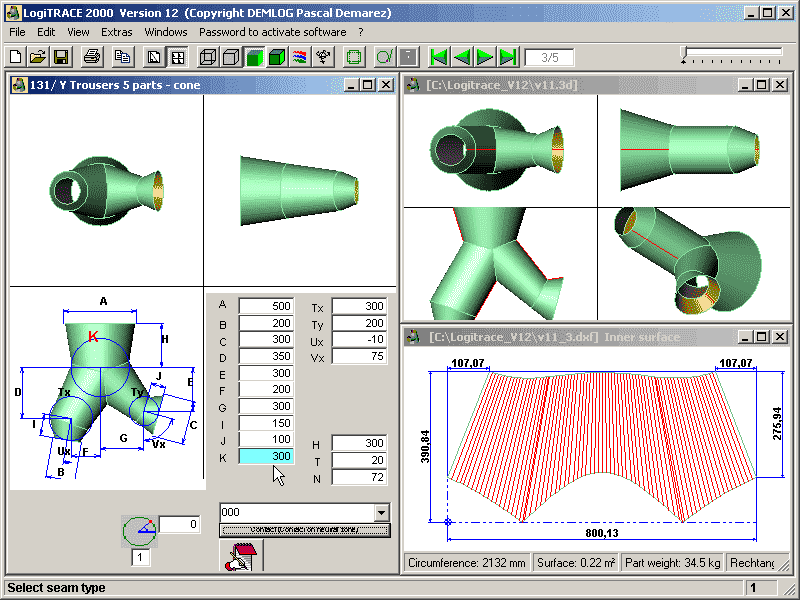Click the Surface: 0.22 m² status text
The width and height of the screenshot is (800, 600).
pyautogui.click(x=577, y=563)
